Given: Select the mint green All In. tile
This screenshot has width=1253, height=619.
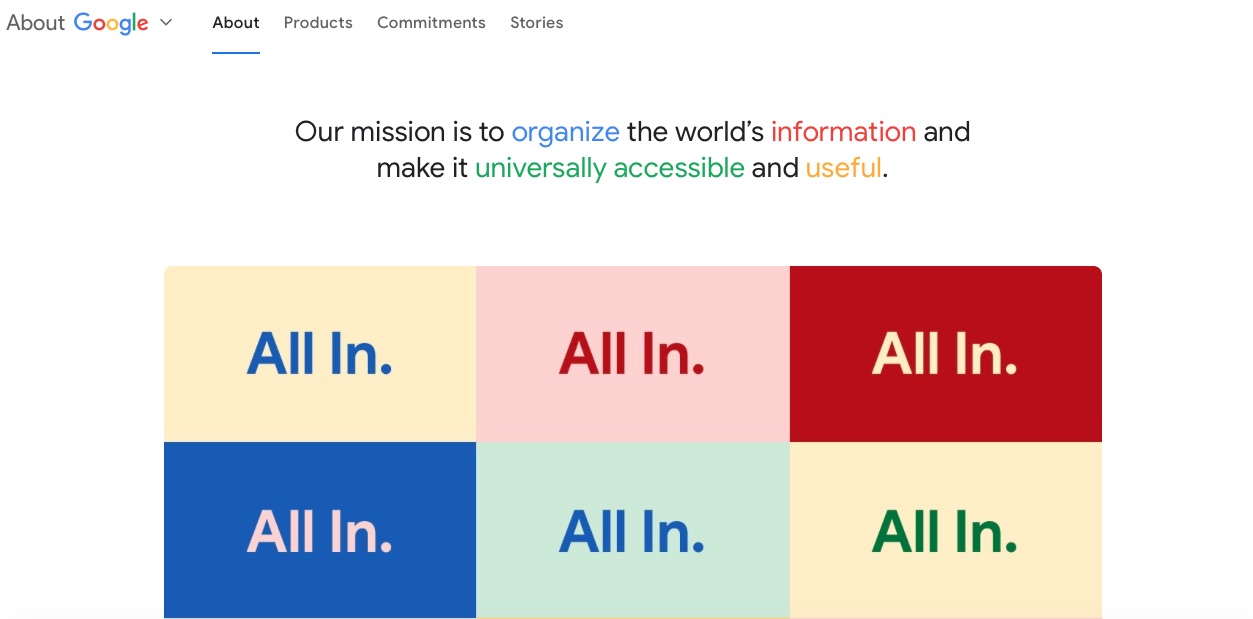Looking at the screenshot, I should click(633, 530).
